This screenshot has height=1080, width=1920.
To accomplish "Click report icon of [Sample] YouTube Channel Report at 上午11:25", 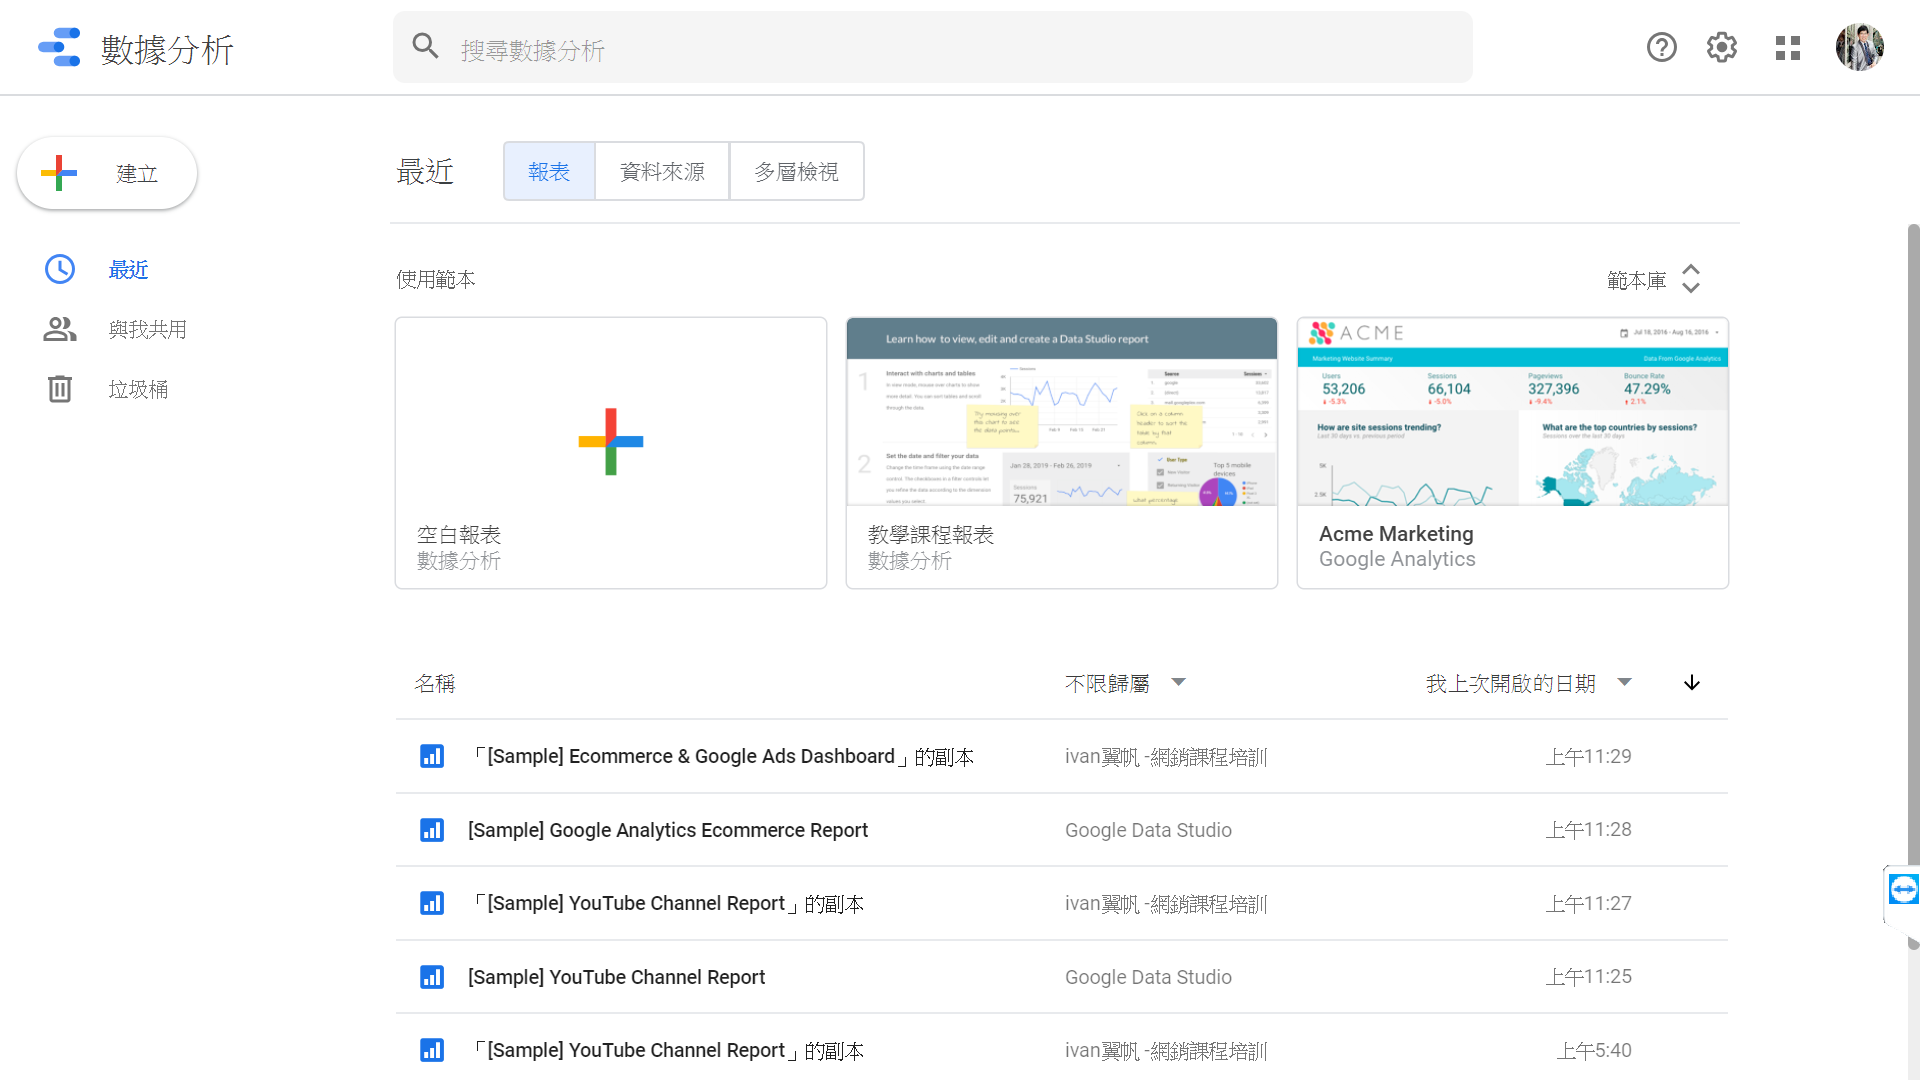I will [432, 977].
